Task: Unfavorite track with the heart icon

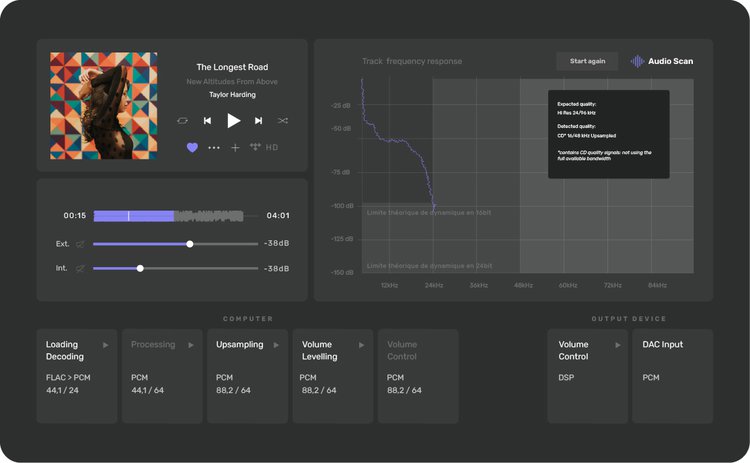Action: [192, 147]
